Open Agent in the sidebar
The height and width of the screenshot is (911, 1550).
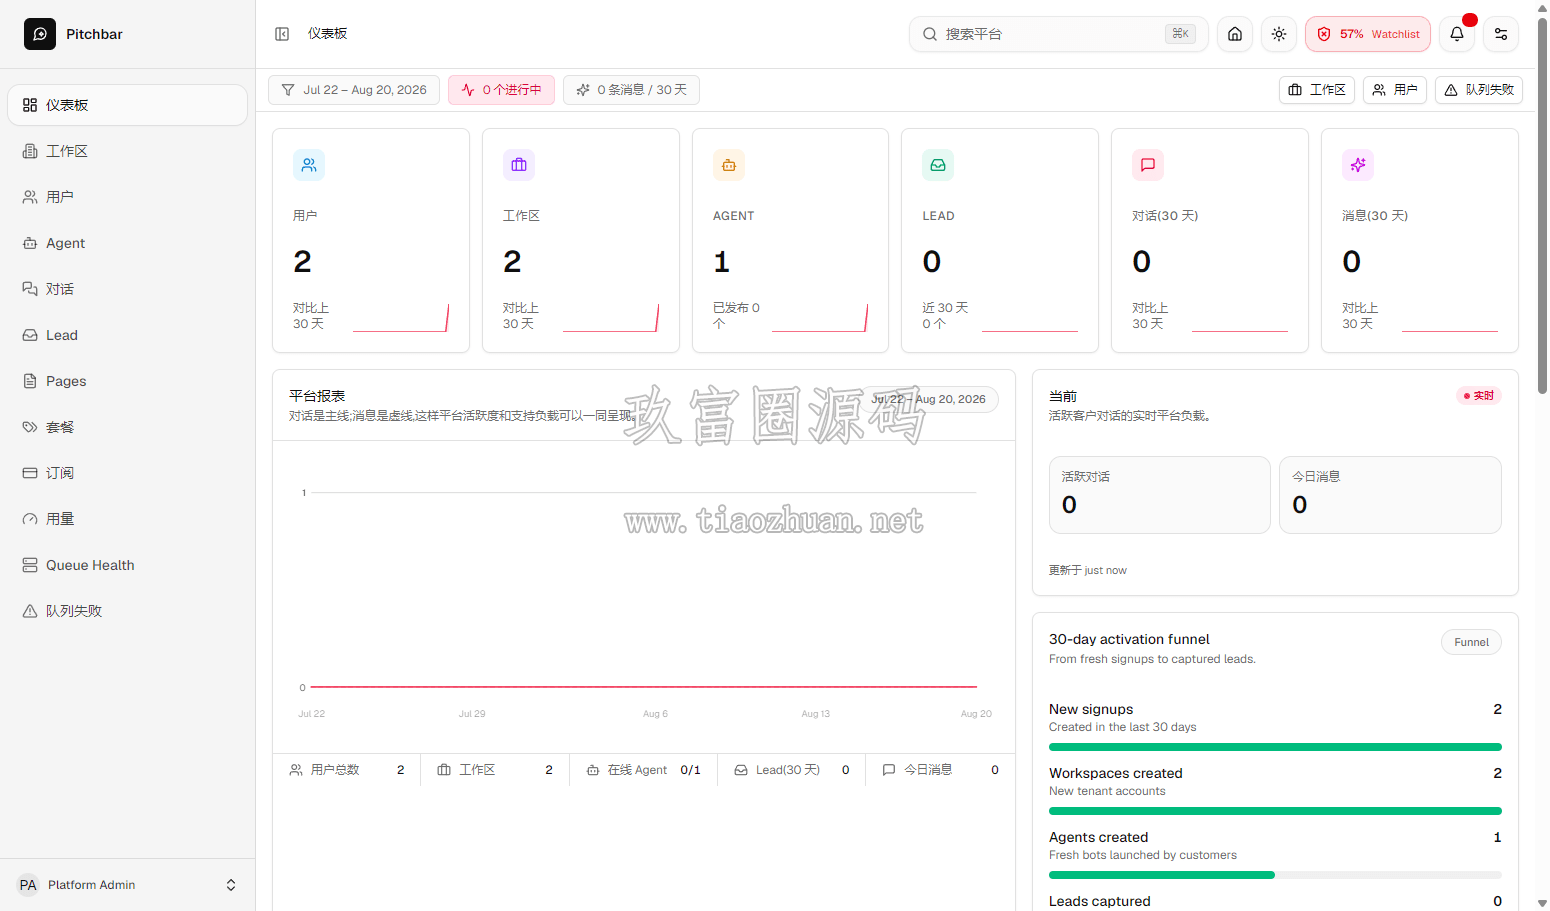click(127, 243)
